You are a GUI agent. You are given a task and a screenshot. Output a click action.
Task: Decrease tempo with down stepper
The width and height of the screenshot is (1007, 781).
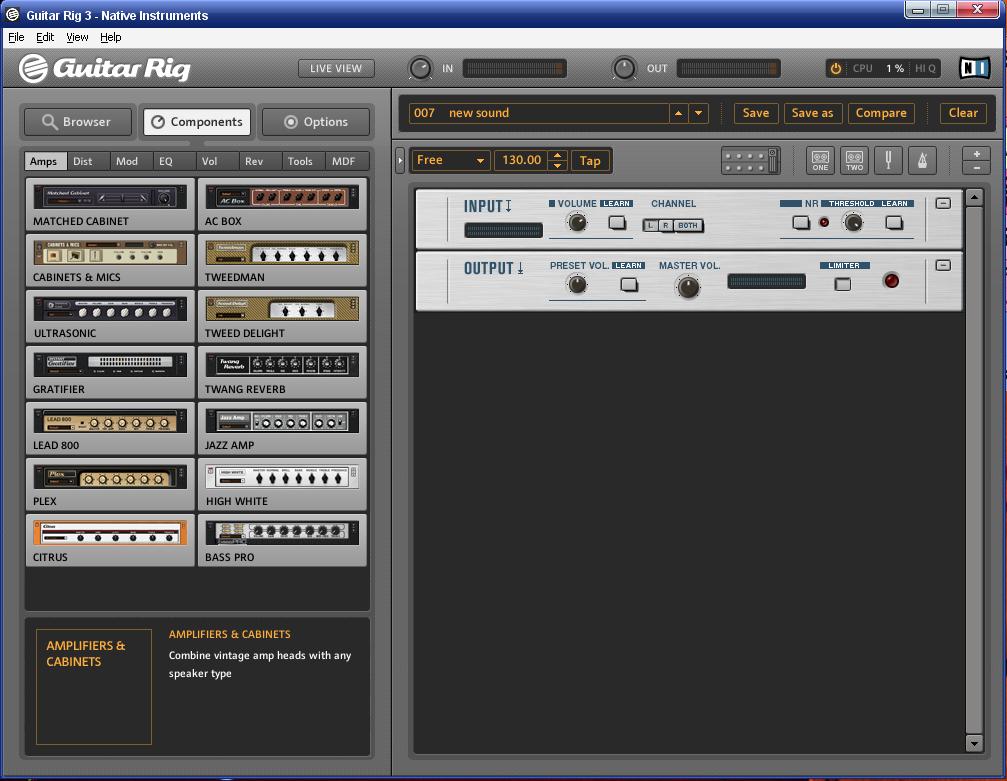point(557,166)
